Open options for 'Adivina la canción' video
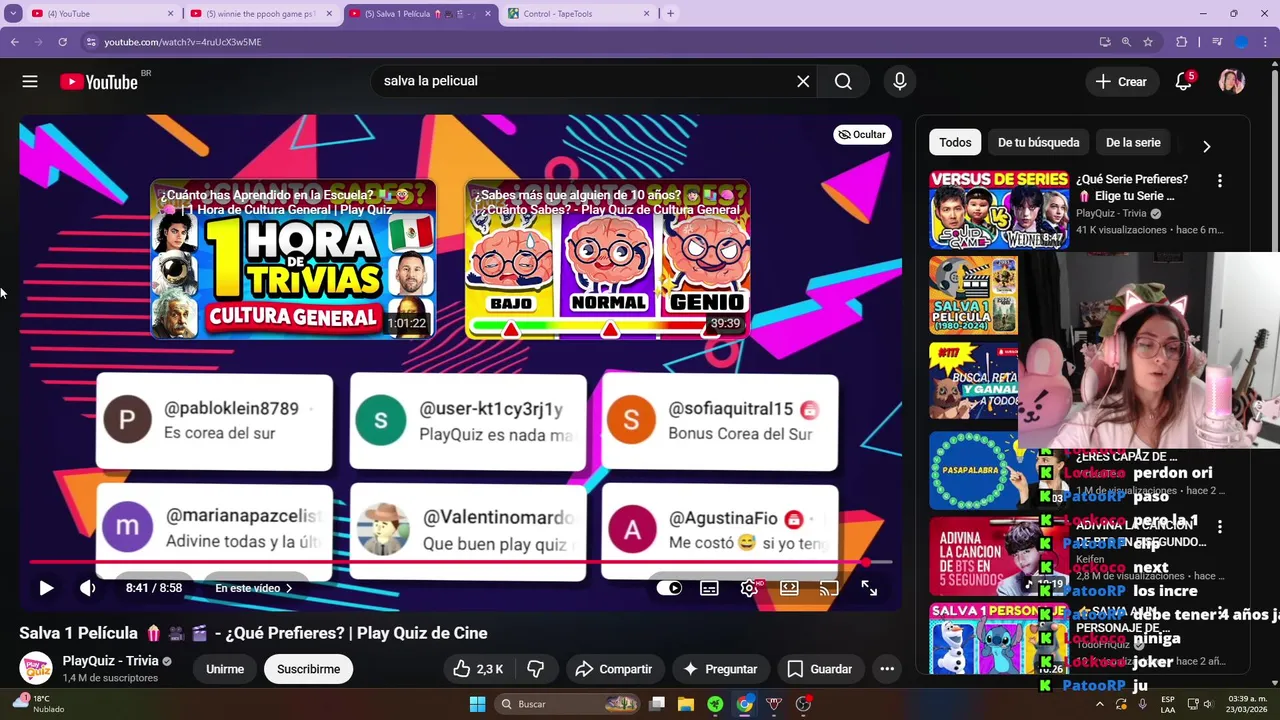Viewport: 1280px width, 720px height. tap(1219, 526)
